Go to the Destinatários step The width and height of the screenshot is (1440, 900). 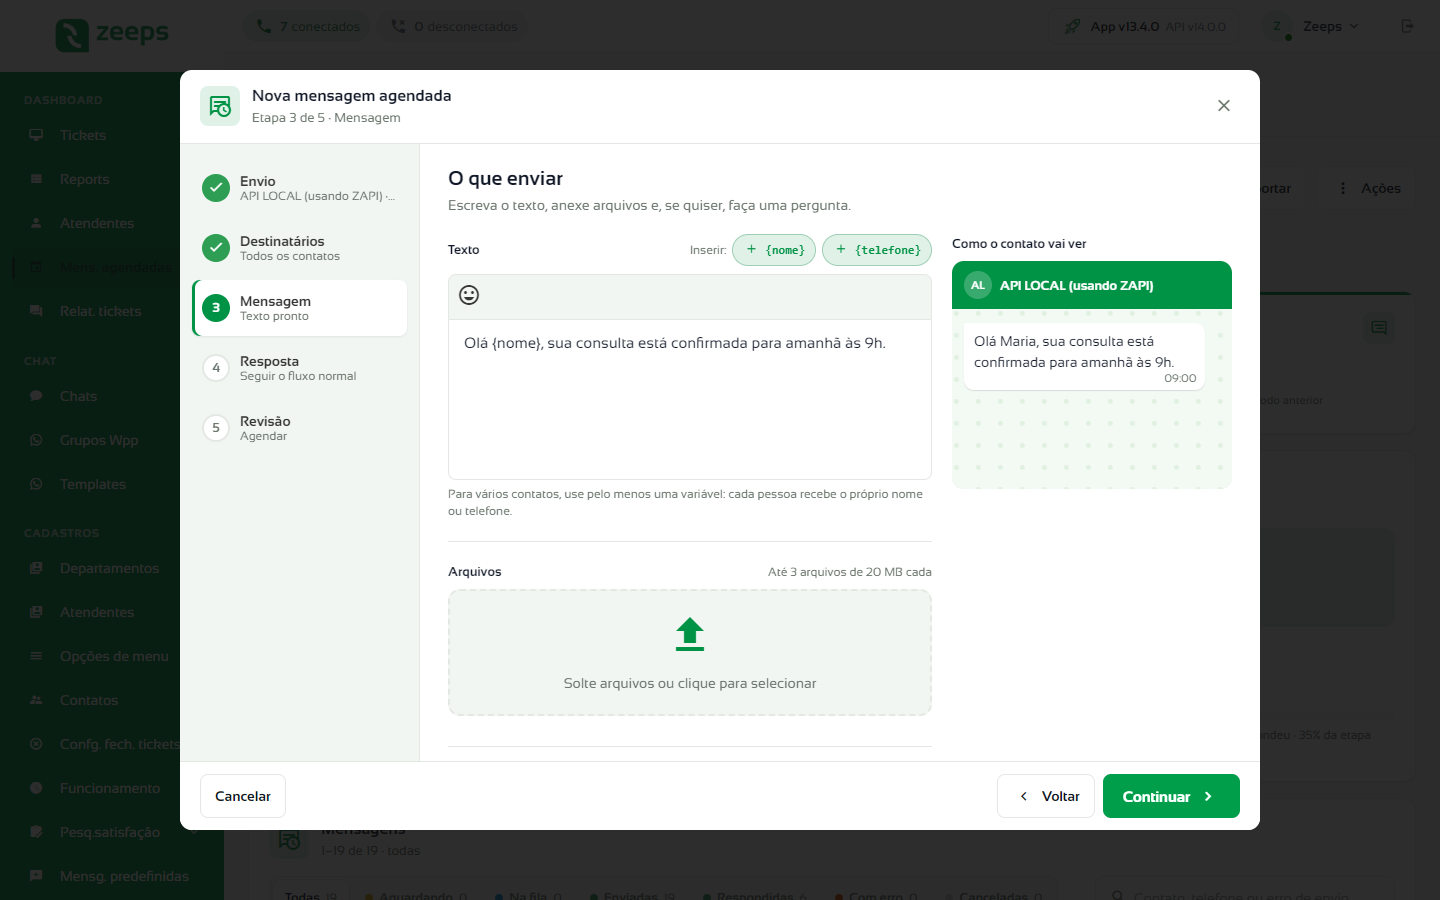point(300,248)
